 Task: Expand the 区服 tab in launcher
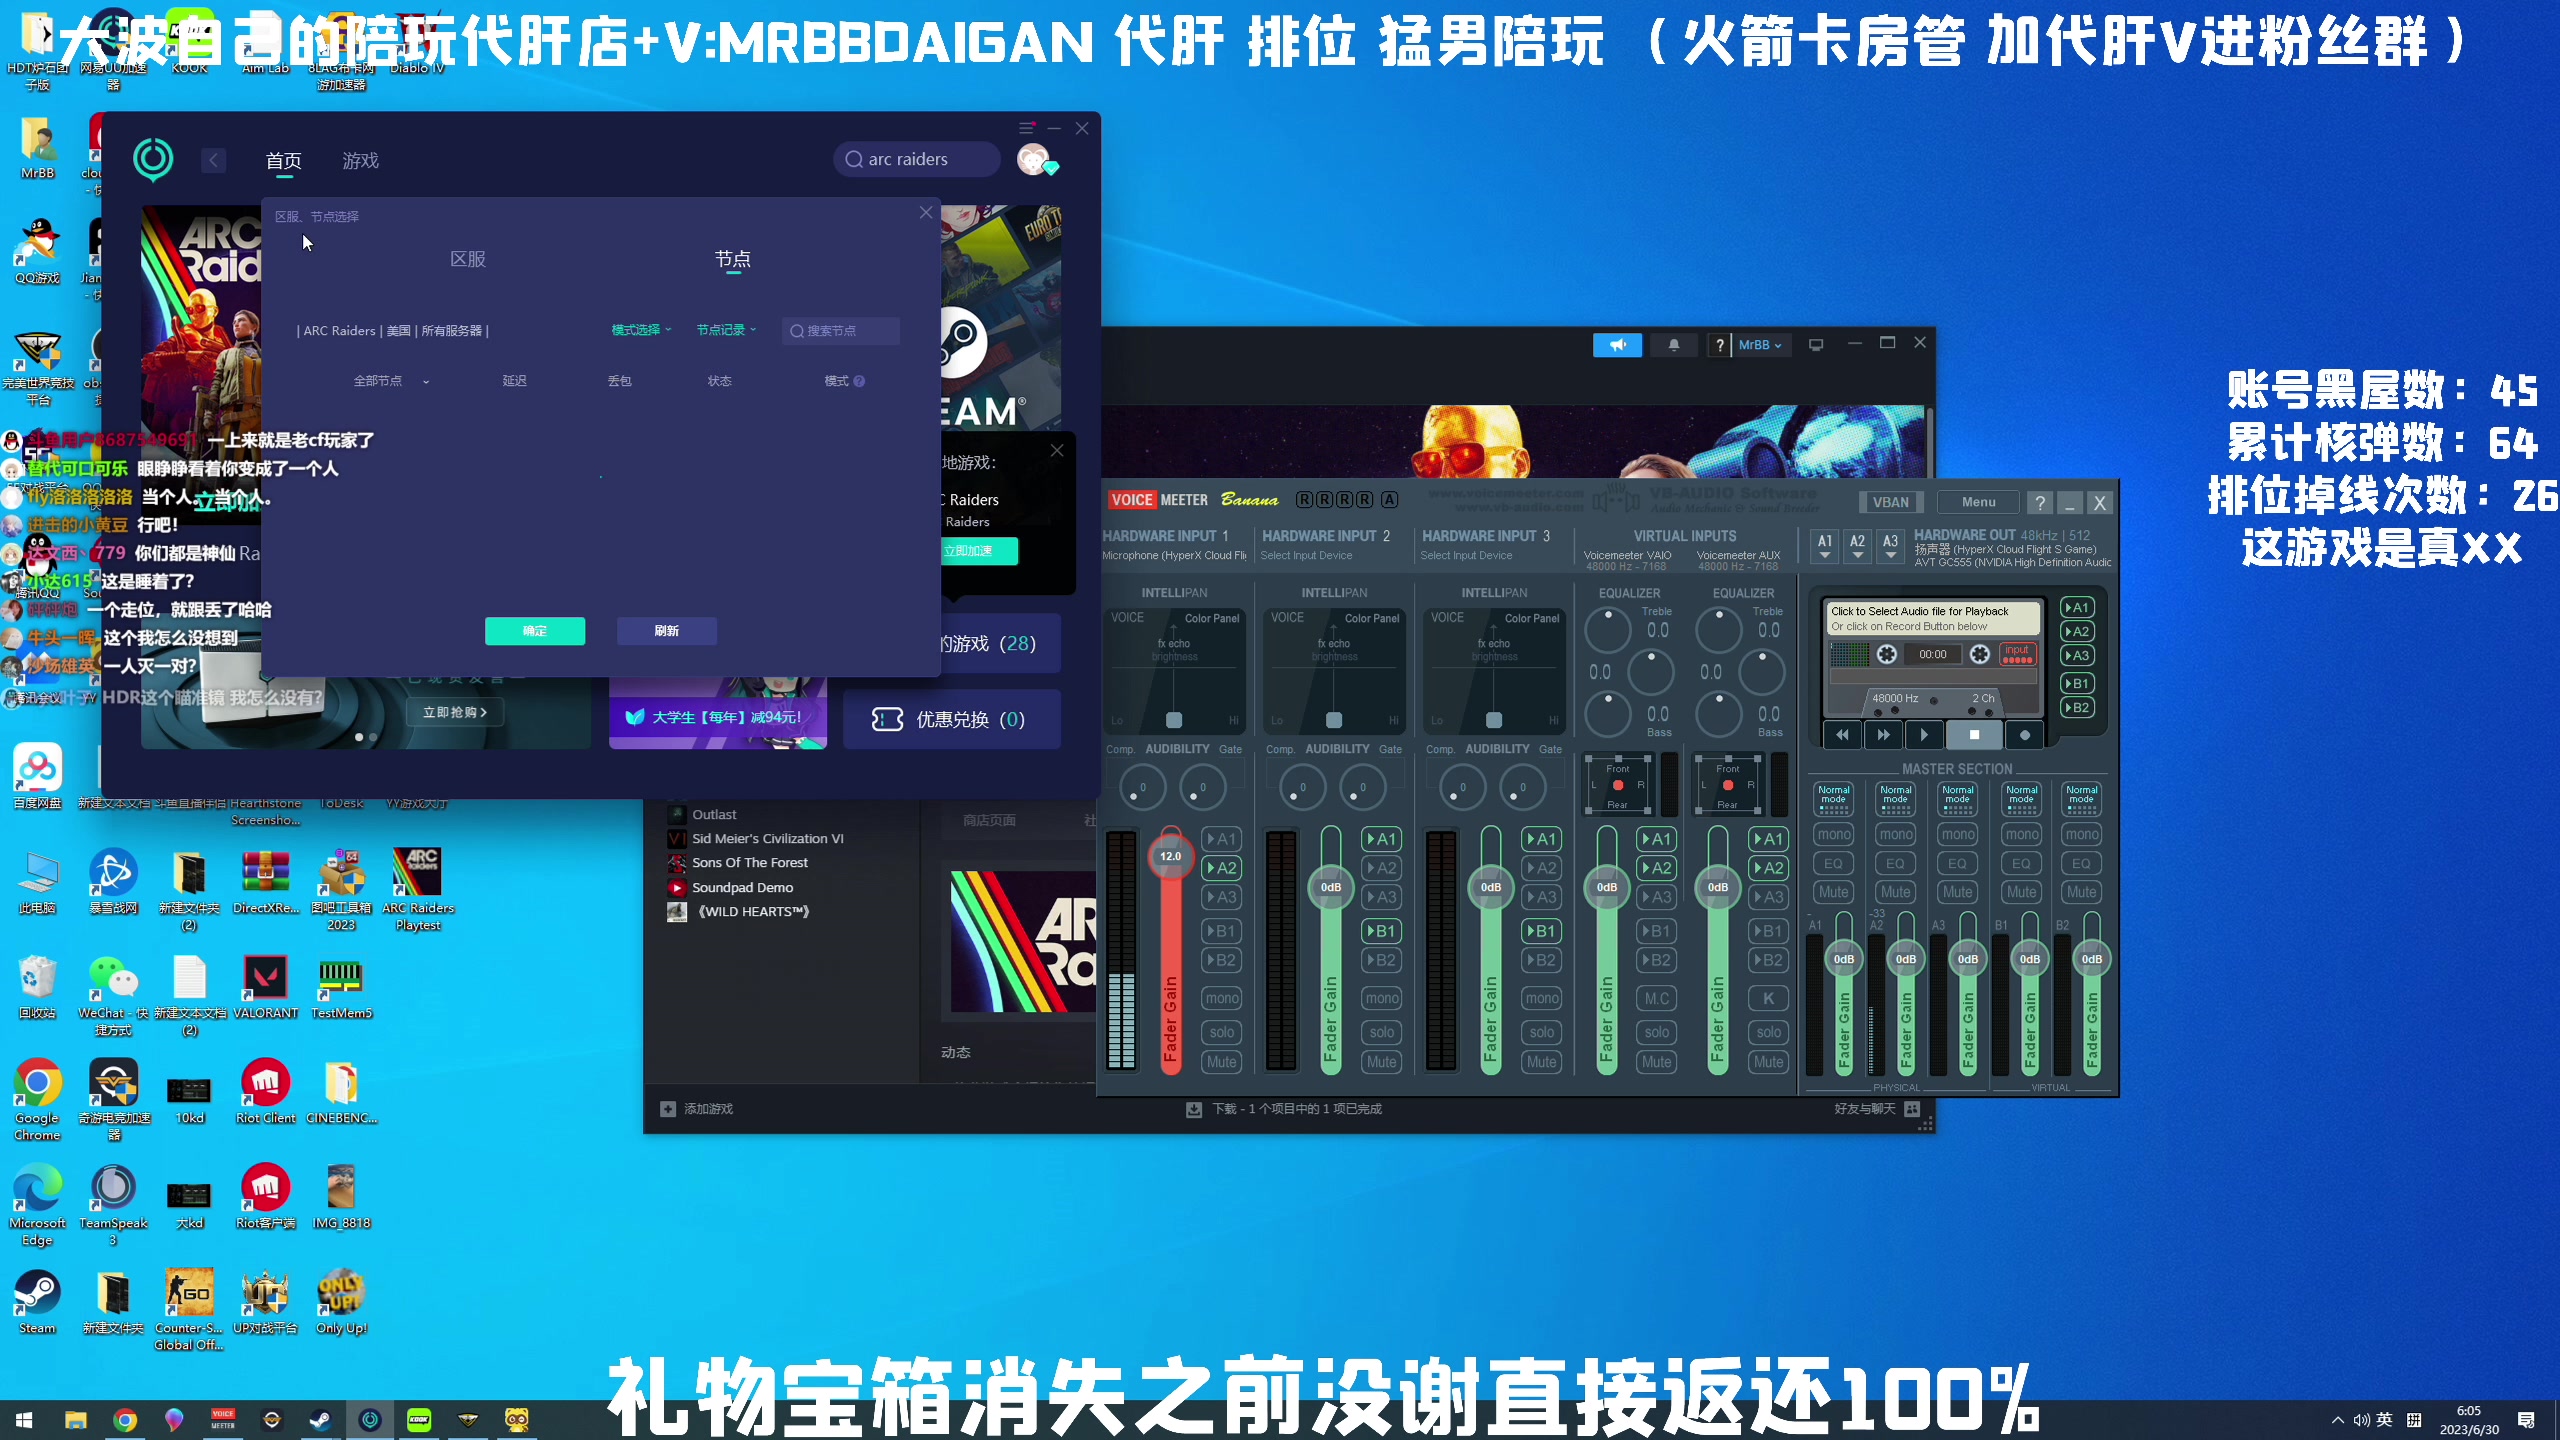[x=466, y=258]
